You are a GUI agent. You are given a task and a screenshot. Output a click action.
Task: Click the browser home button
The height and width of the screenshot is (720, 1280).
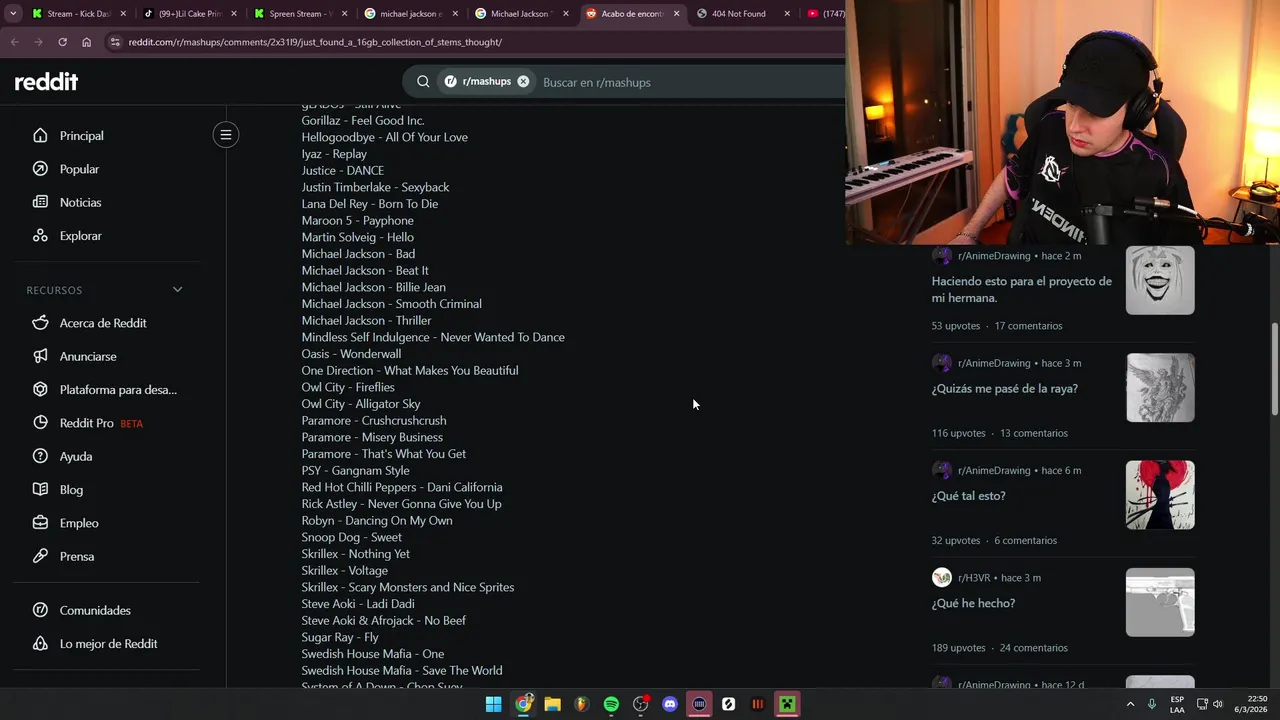86,42
